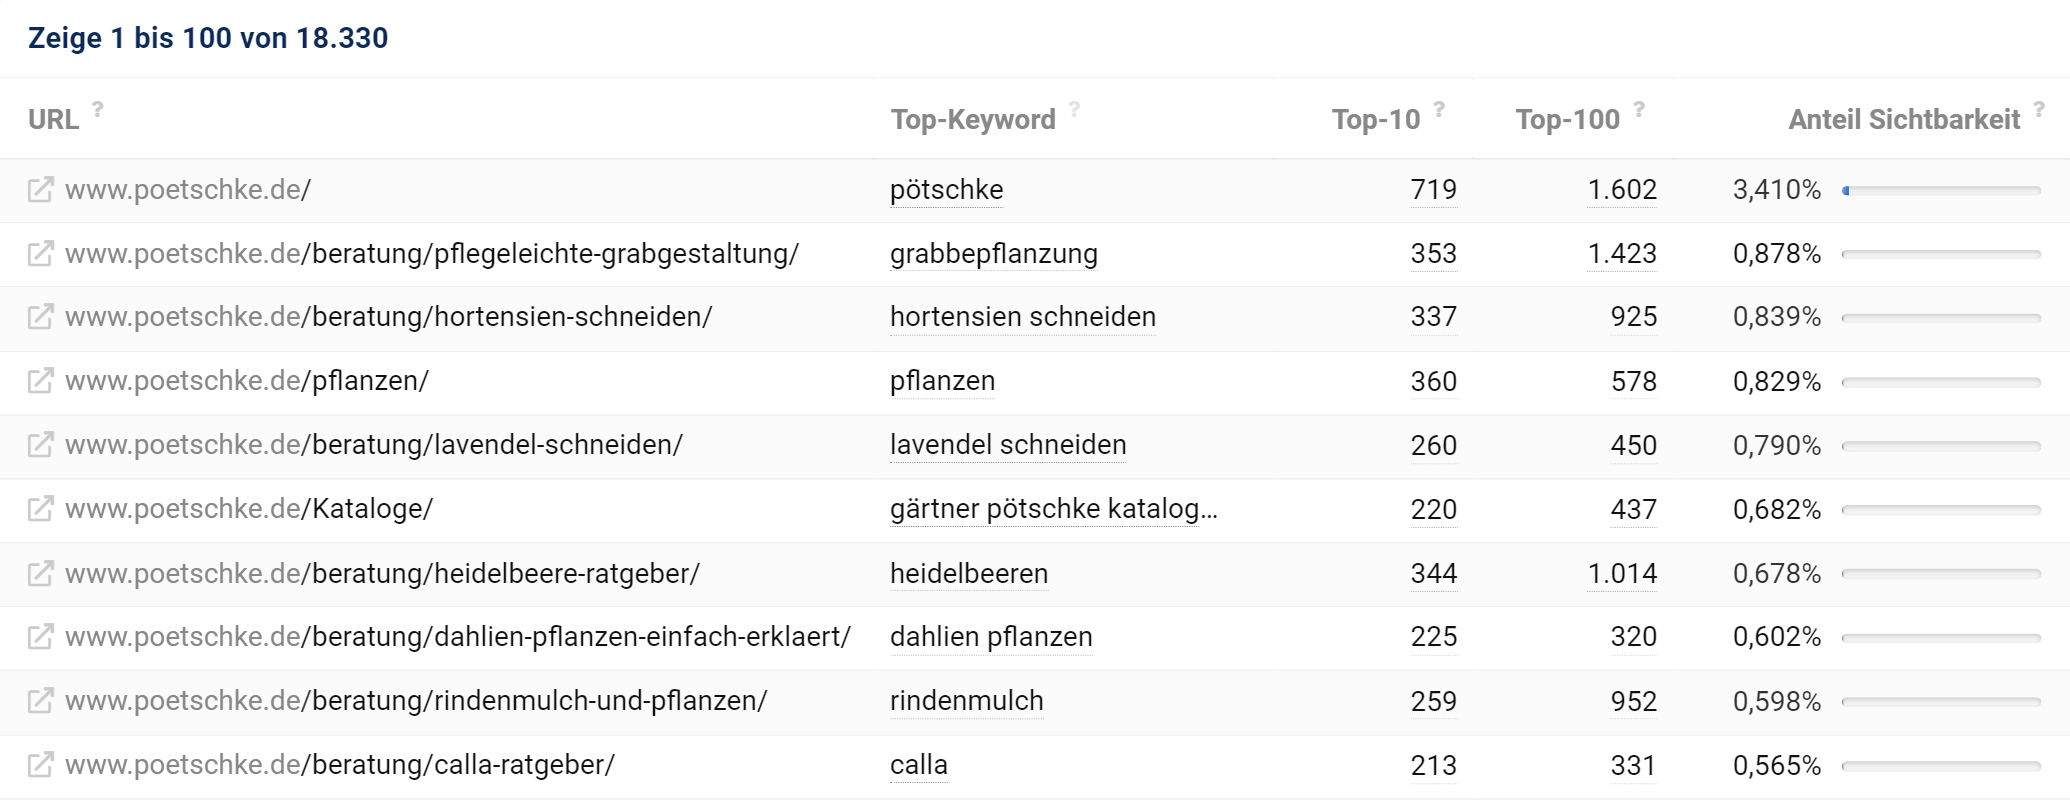Click the 'grabbepflanzung' keyword link

click(993, 254)
